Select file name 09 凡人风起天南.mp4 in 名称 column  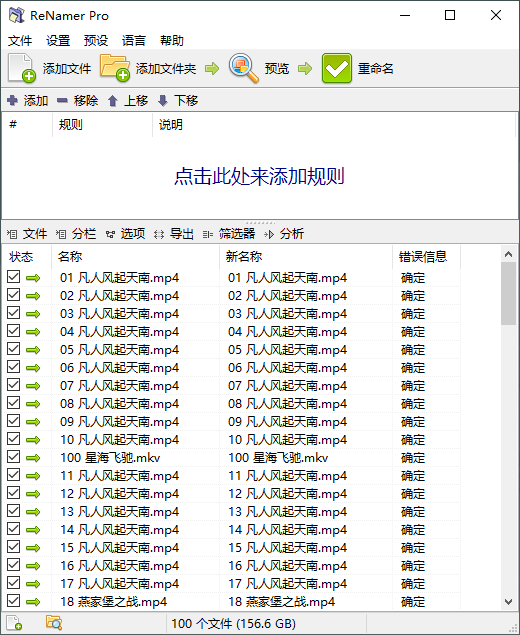pos(119,422)
